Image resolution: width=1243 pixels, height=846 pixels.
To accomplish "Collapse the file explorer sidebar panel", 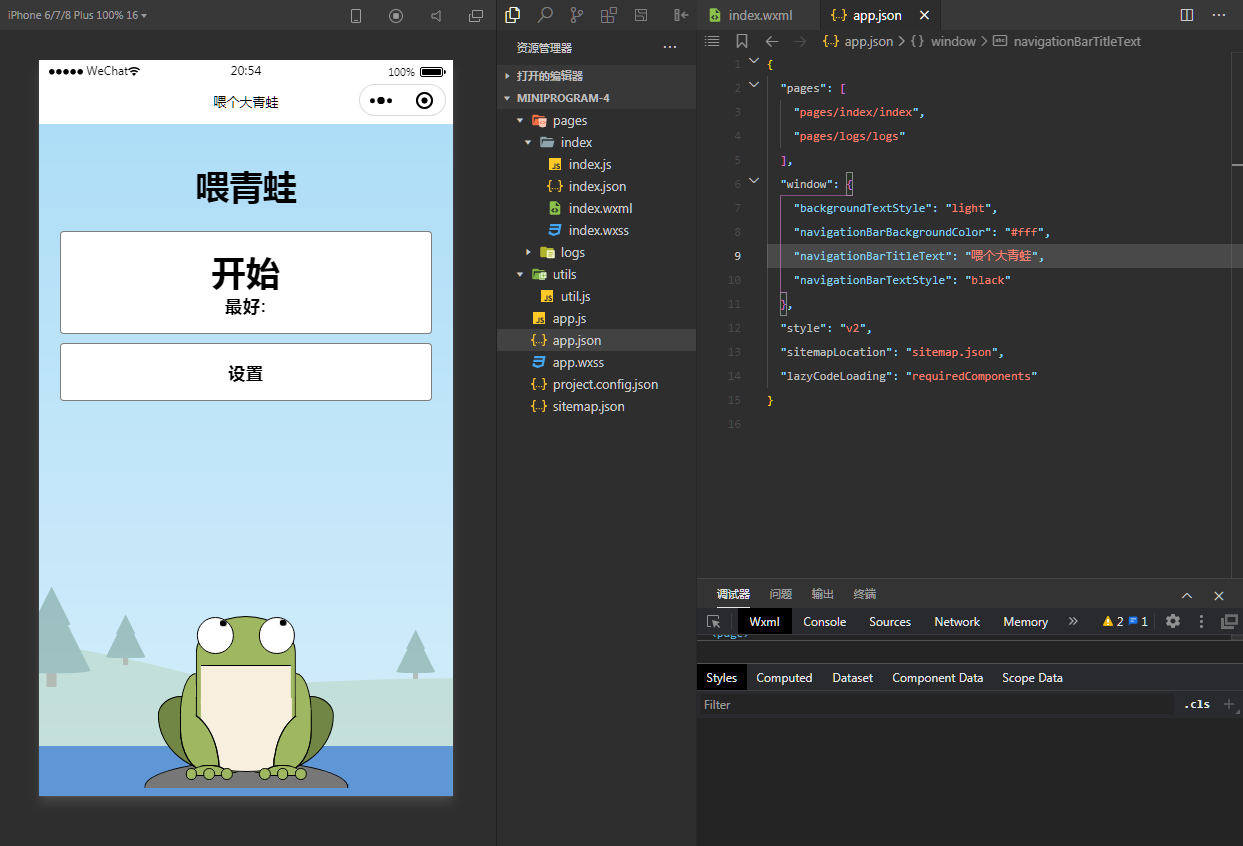I will click(682, 15).
